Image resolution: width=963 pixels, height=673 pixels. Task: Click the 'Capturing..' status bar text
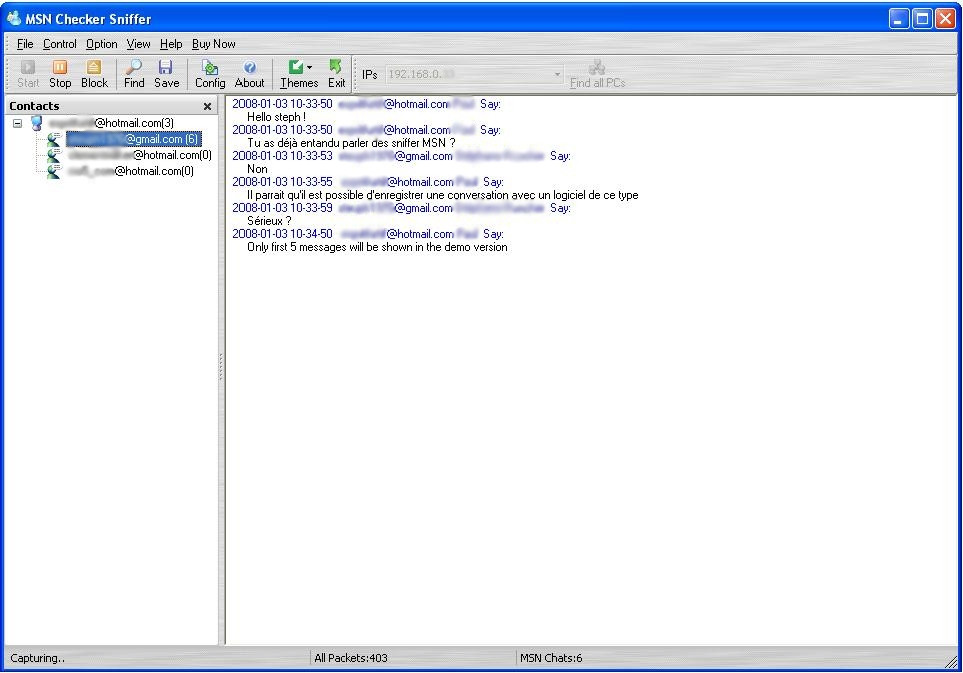tap(37, 658)
